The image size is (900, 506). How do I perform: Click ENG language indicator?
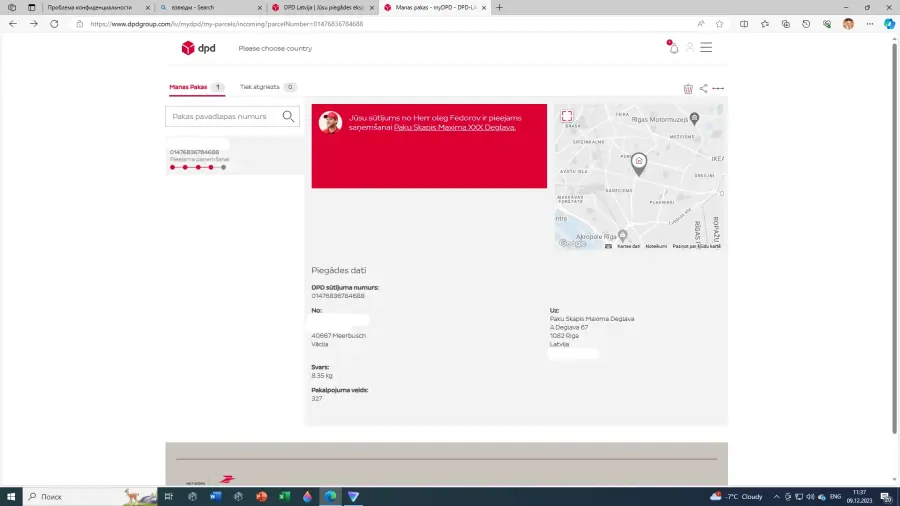click(835, 496)
